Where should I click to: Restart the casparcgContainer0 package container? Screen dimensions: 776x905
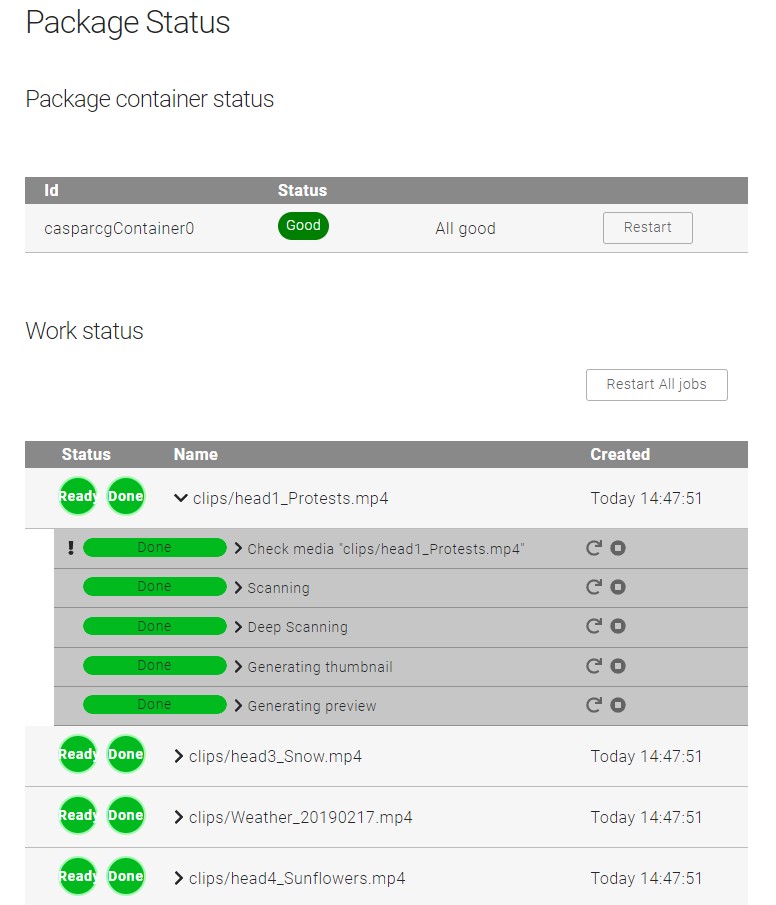647,228
